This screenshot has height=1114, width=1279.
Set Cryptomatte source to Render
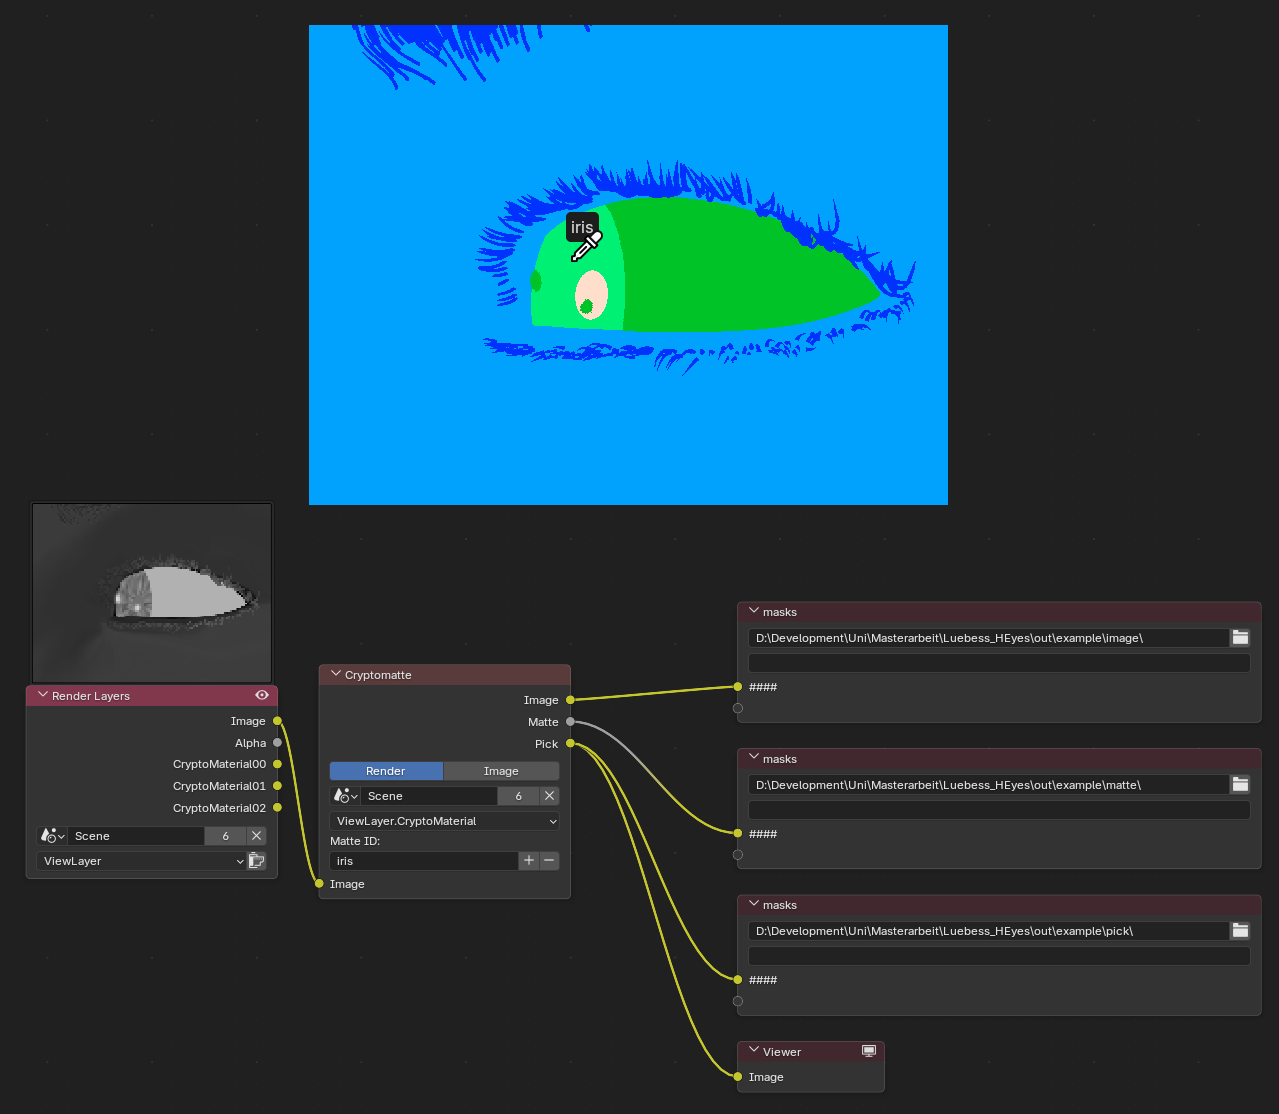tap(386, 771)
